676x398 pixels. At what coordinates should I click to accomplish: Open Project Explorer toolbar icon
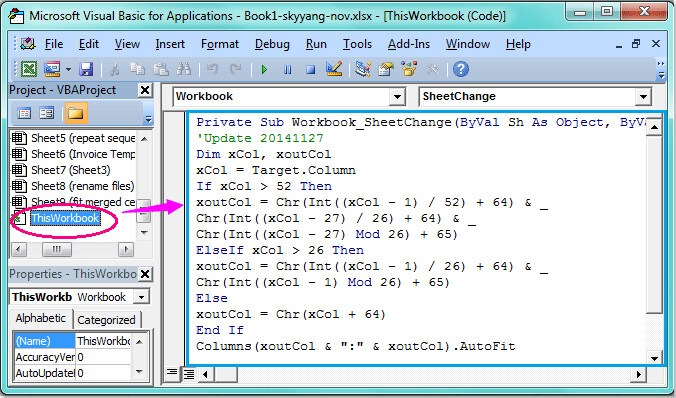pyautogui.click(x=363, y=69)
